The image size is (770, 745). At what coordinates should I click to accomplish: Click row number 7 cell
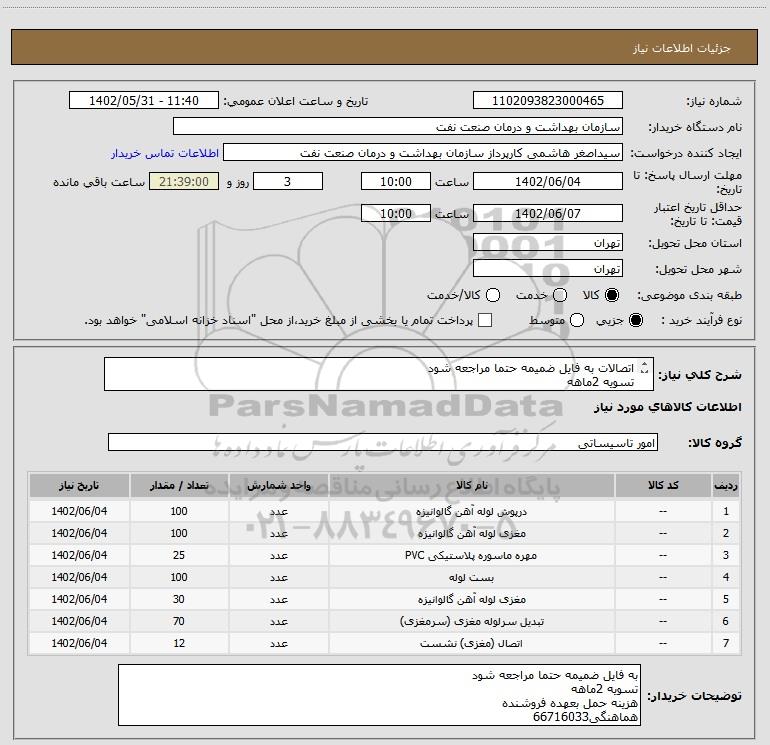pos(726,643)
